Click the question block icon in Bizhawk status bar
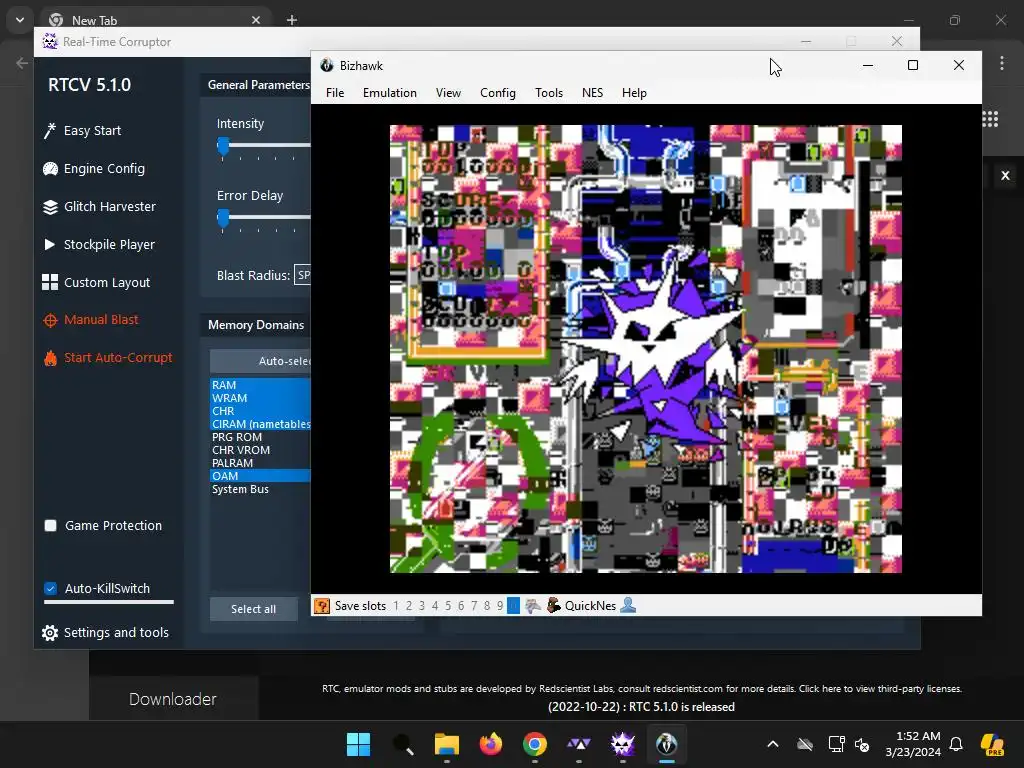The image size is (1024, 768). pos(322,606)
